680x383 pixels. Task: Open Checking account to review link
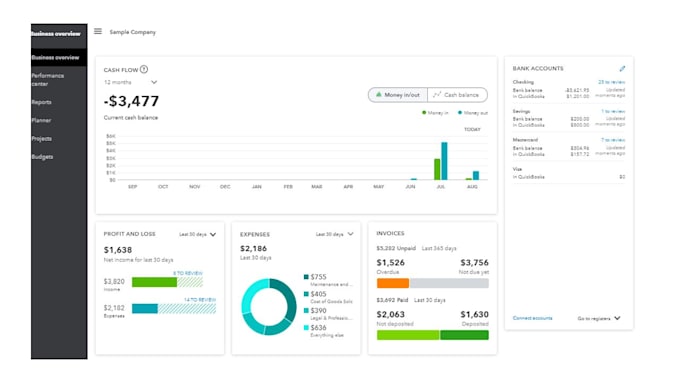pyautogui.click(x=611, y=82)
